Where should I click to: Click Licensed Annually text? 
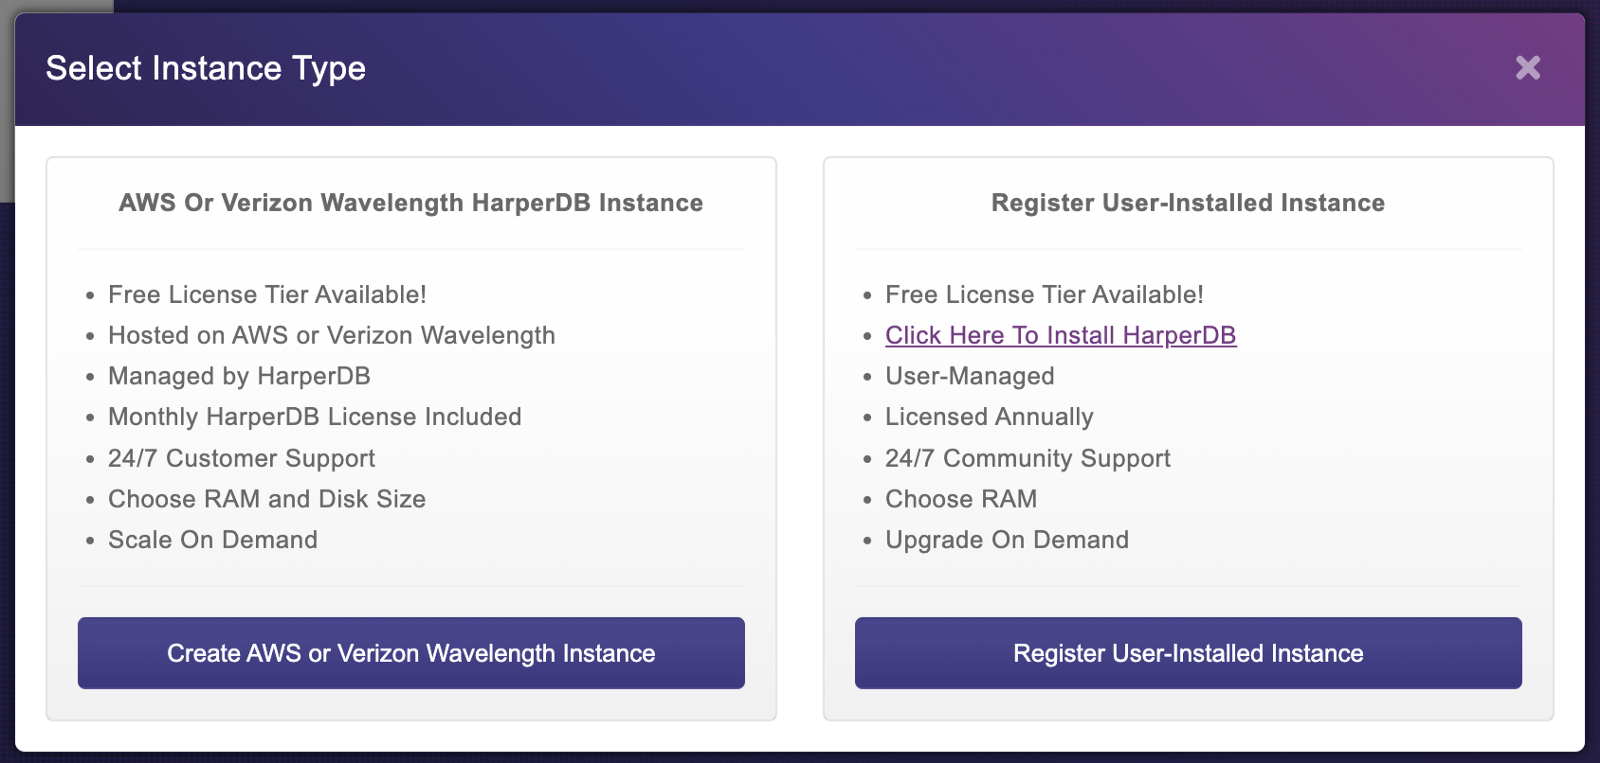pyautogui.click(x=989, y=417)
